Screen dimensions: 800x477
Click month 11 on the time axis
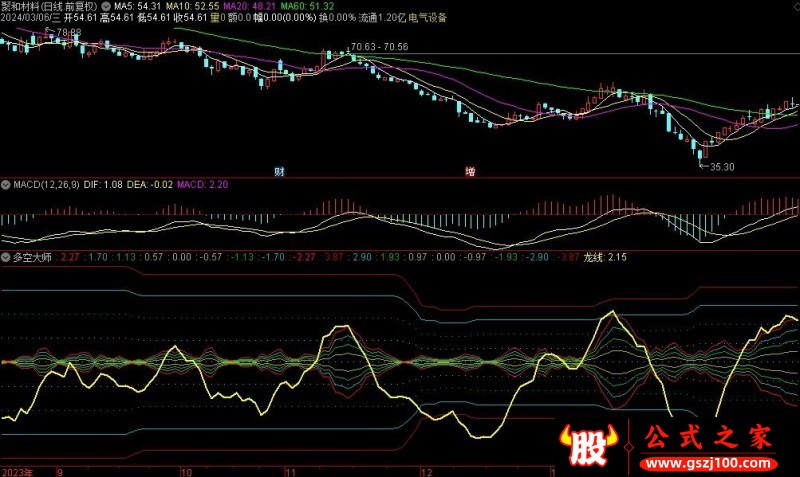click(x=291, y=469)
